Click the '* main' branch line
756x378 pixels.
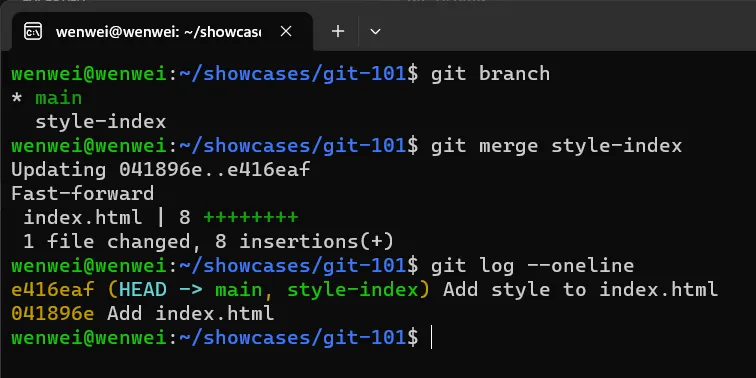(x=46, y=98)
